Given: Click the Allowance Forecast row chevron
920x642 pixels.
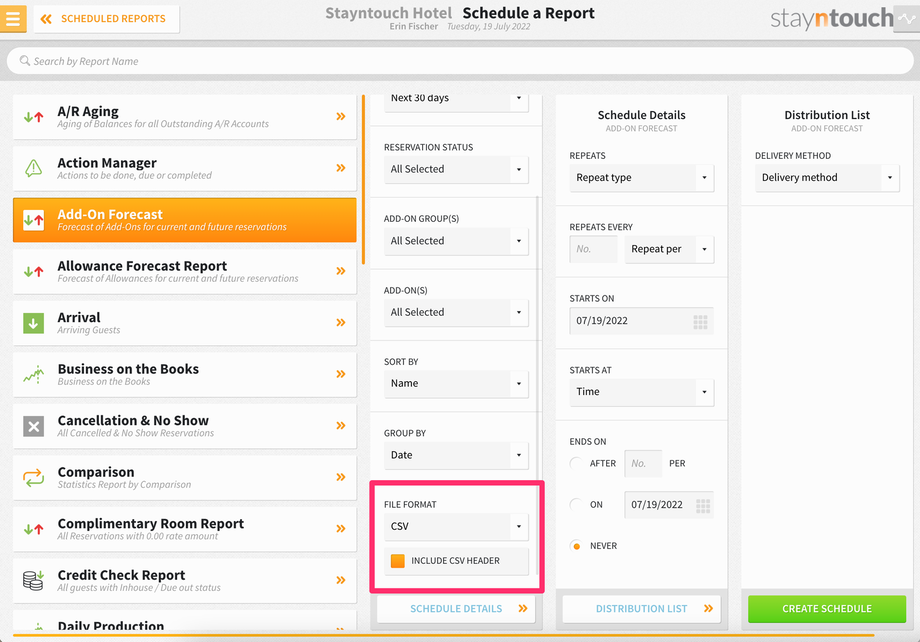Looking at the screenshot, I should click(341, 271).
